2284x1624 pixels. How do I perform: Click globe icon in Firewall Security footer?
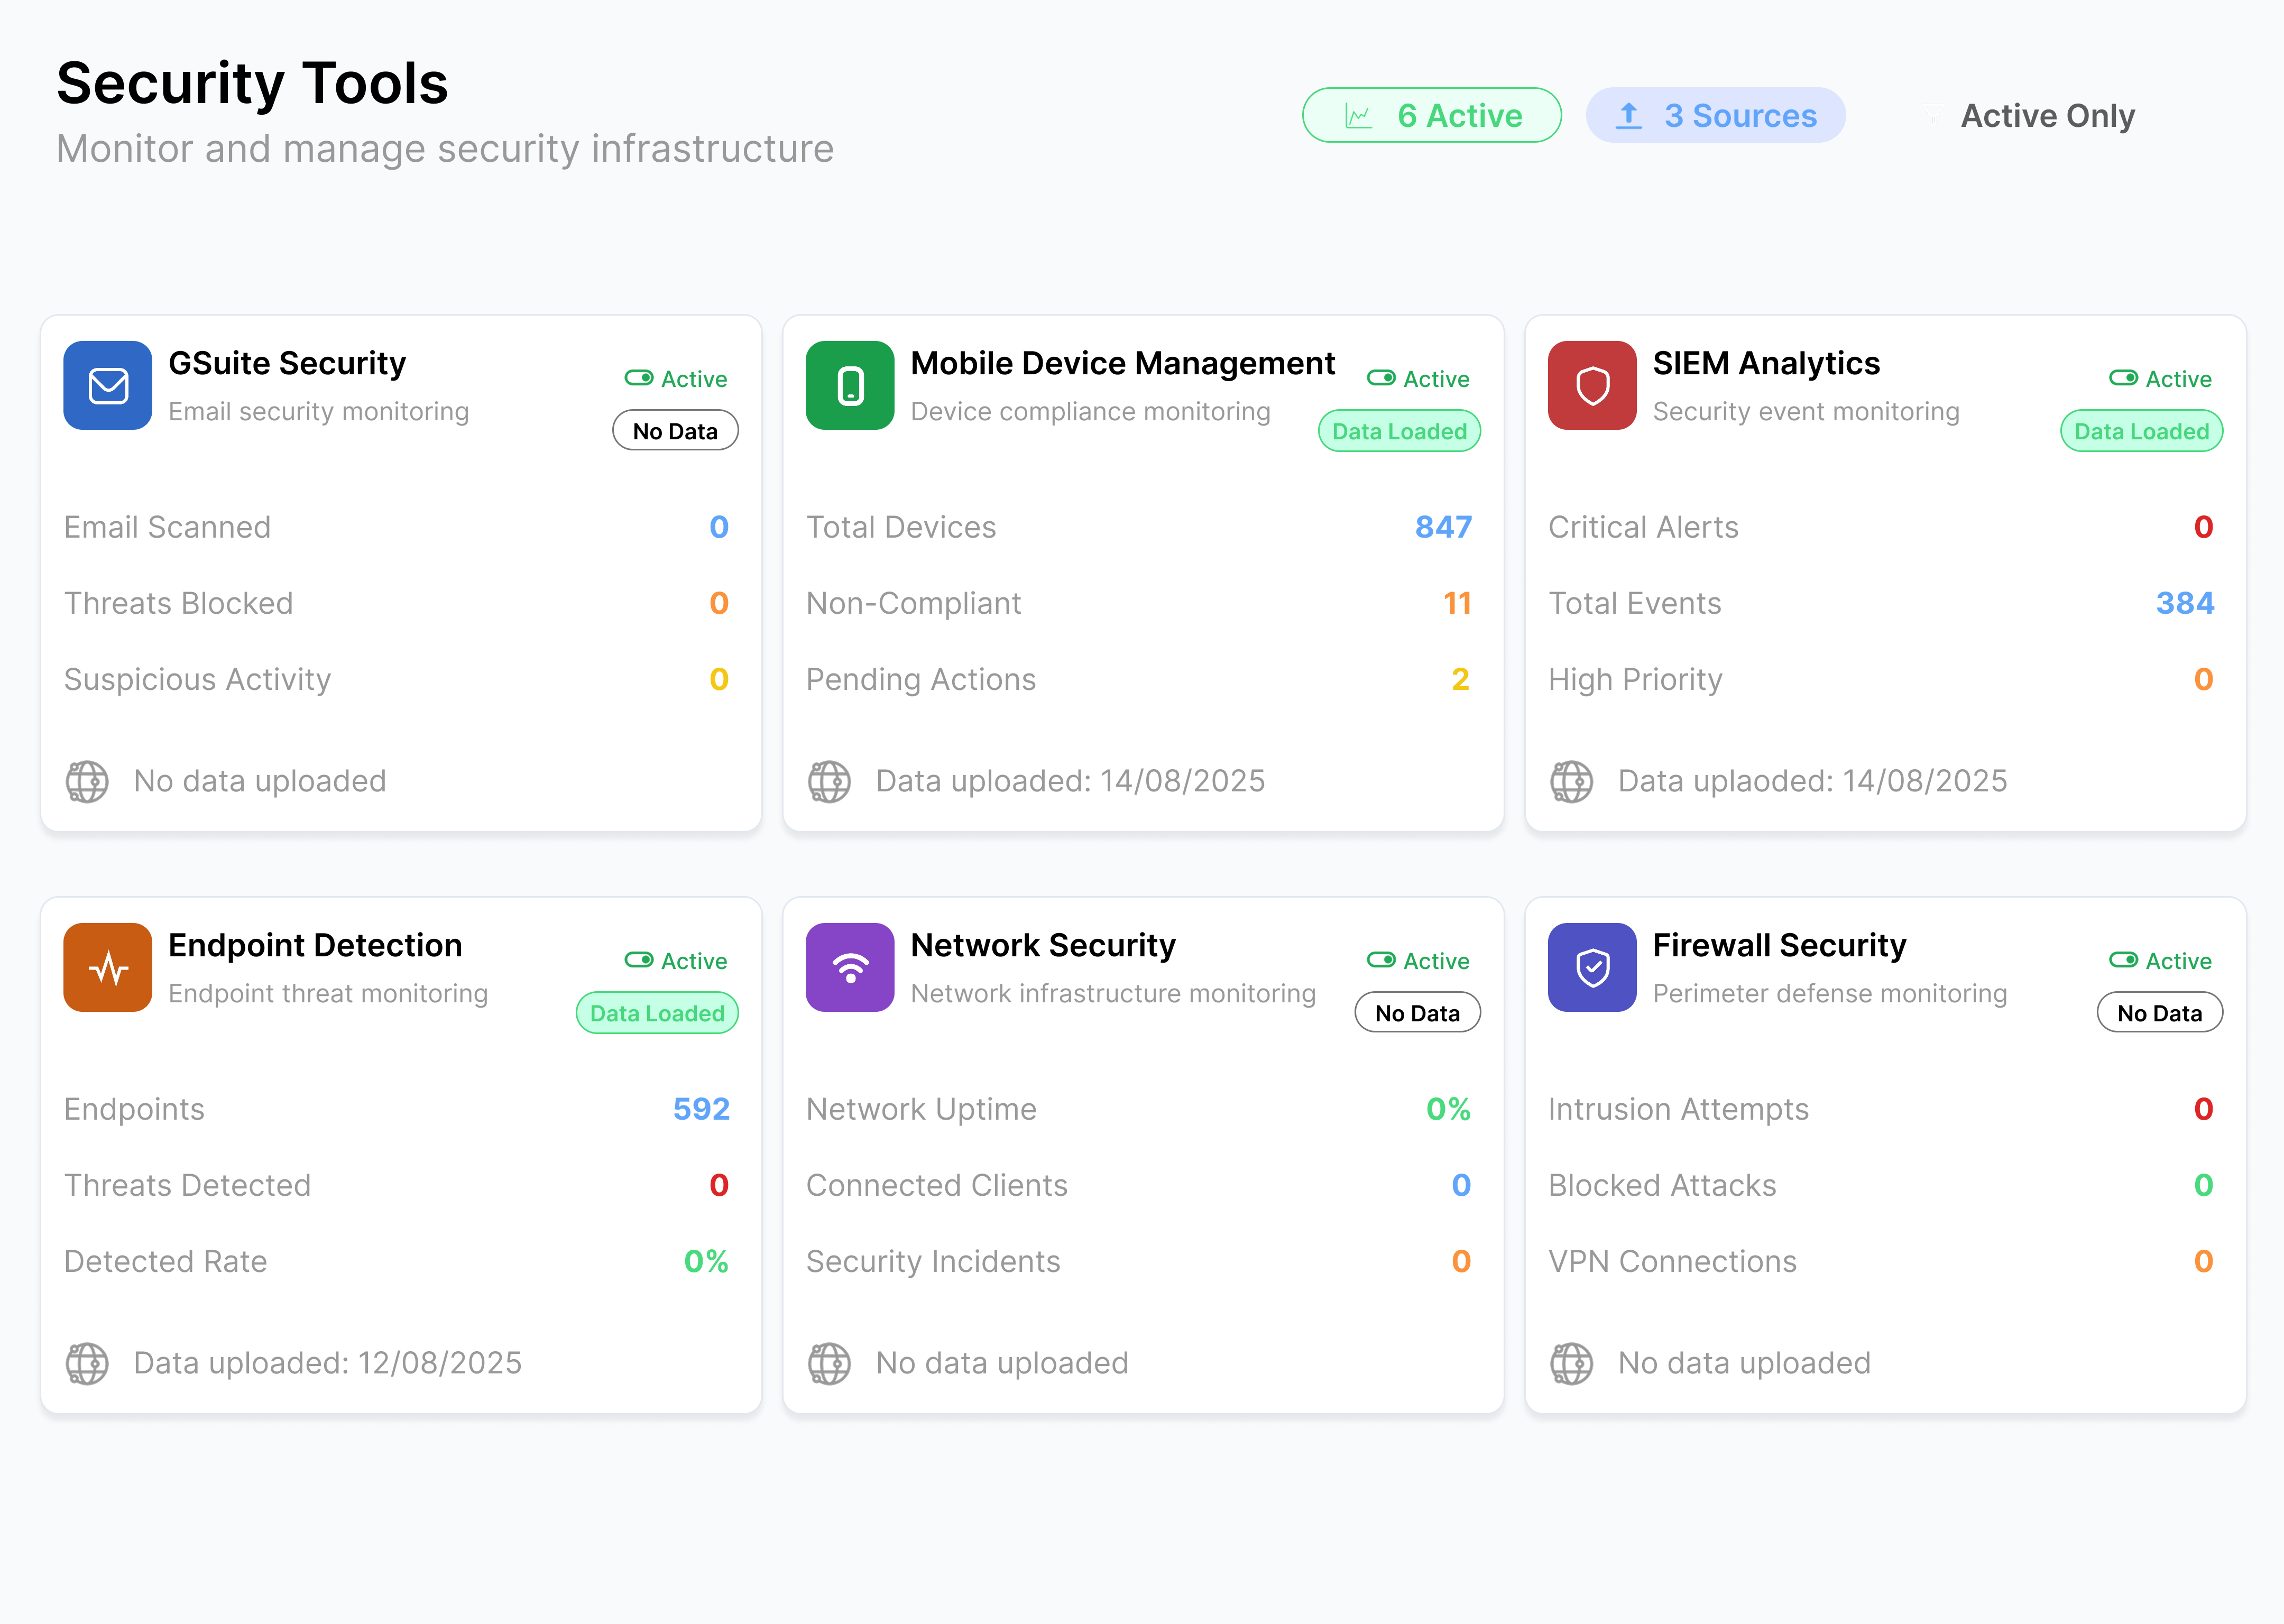click(x=1571, y=1363)
